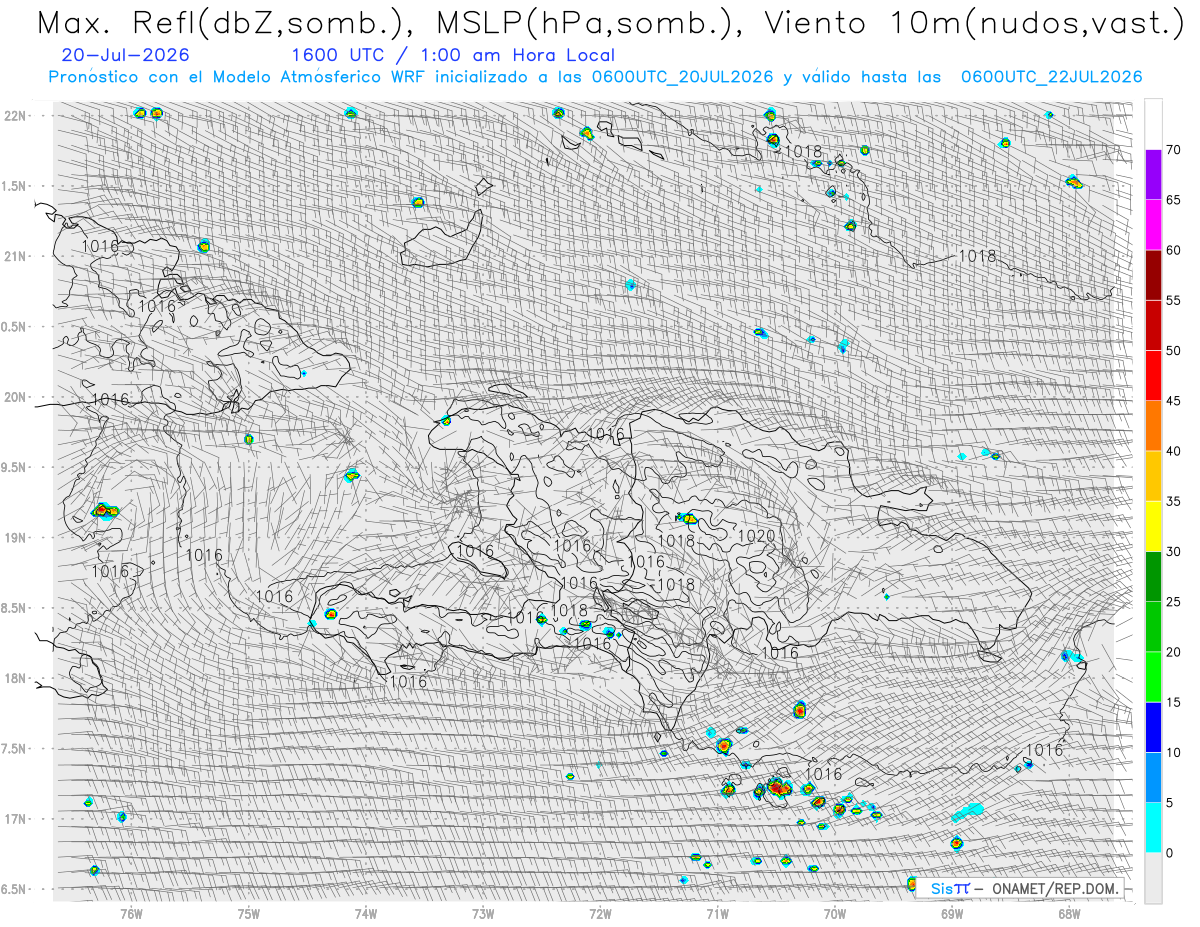The image size is (1200, 927).
Task: Pick the cyan 0–5 dBZ color segment
Action: click(1153, 827)
